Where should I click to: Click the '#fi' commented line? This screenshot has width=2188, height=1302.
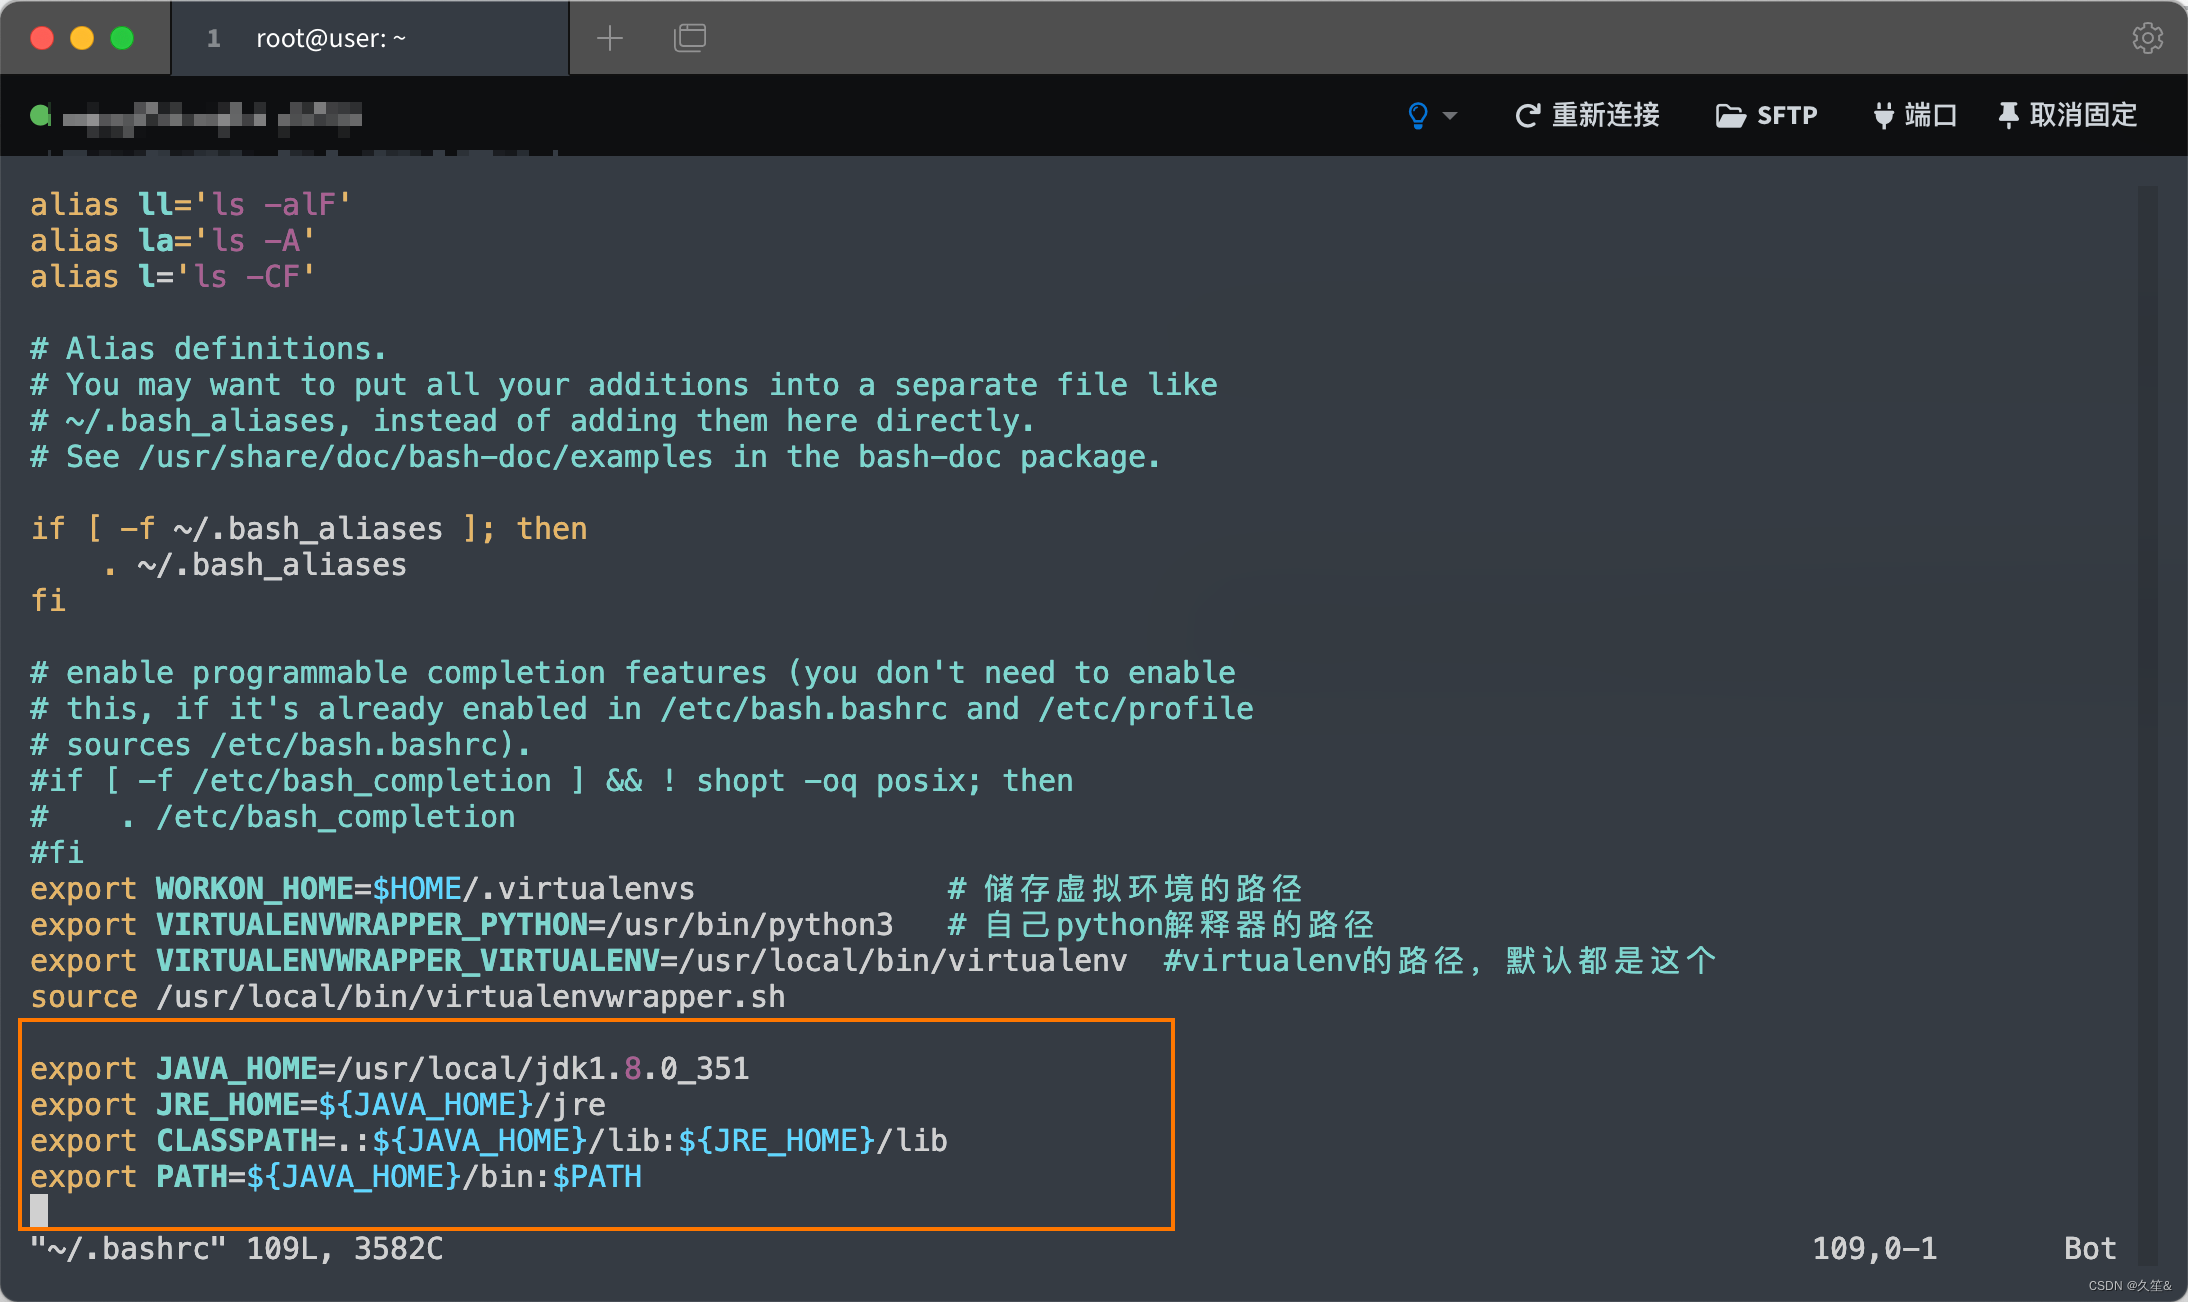tap(57, 853)
